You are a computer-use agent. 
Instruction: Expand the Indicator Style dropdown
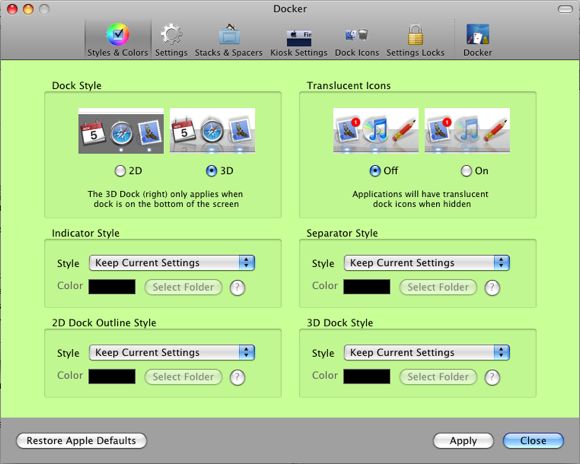[x=172, y=263]
